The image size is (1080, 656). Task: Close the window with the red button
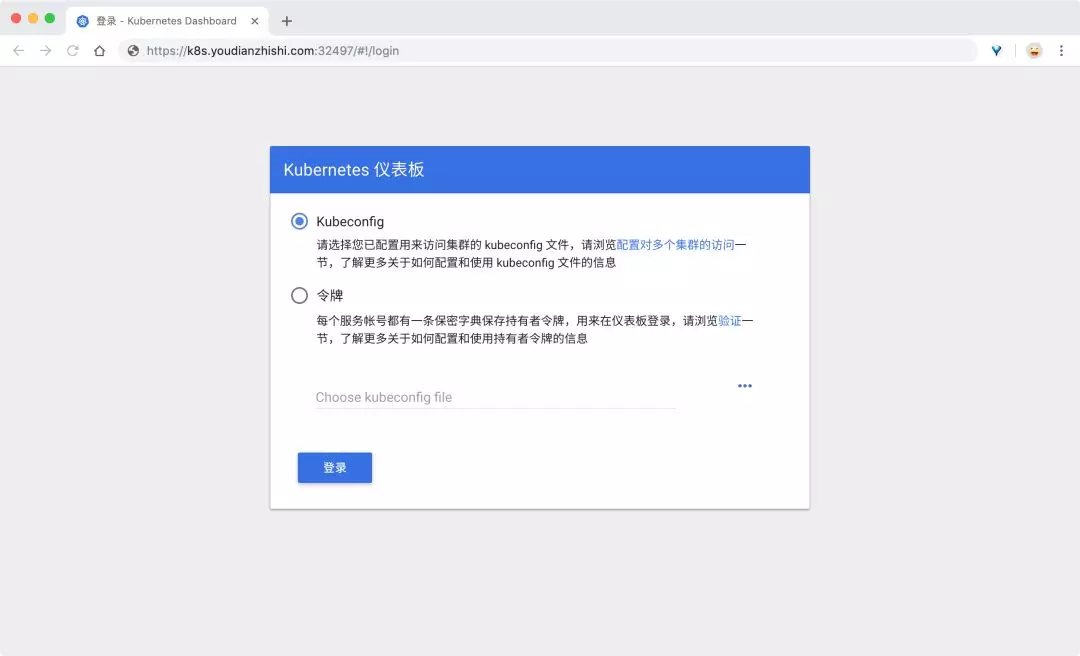[16, 19]
